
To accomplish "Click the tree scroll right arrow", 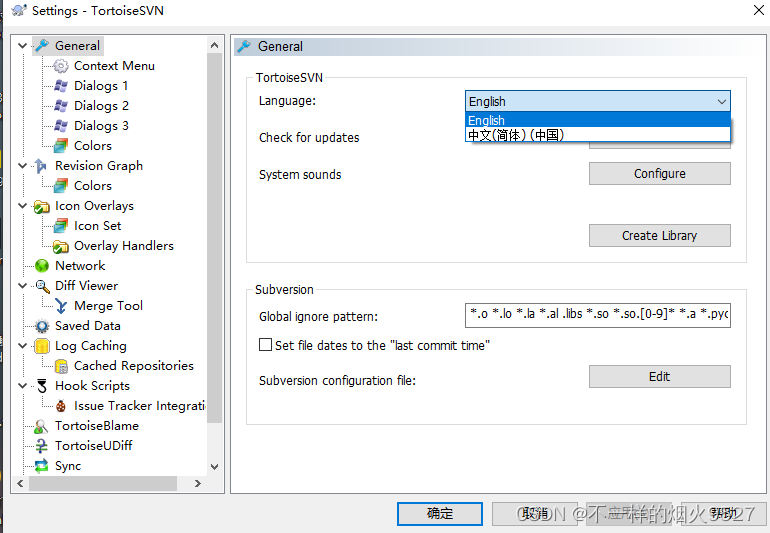I will click(197, 484).
